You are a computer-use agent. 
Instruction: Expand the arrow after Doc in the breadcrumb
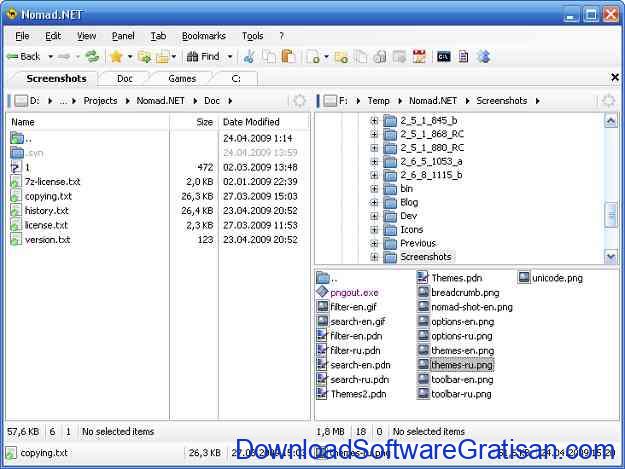(x=230, y=101)
